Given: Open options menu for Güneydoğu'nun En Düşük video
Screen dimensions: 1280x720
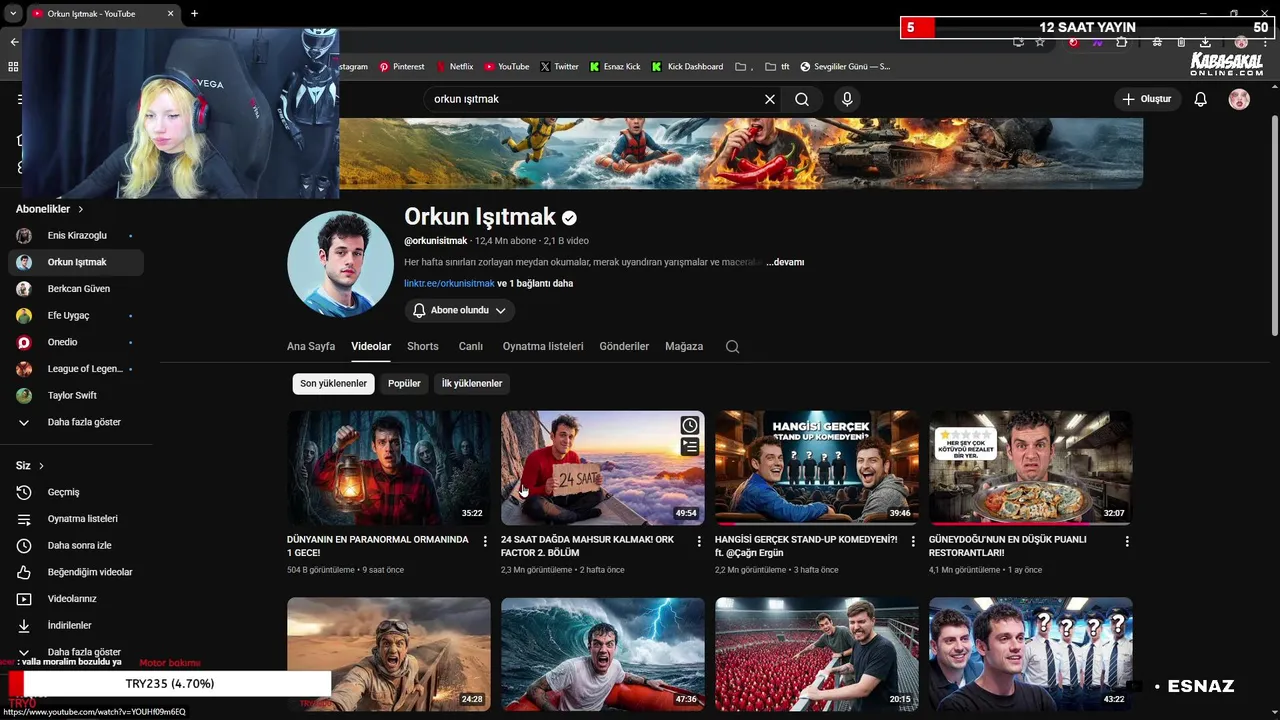Looking at the screenshot, I should point(1127,541).
